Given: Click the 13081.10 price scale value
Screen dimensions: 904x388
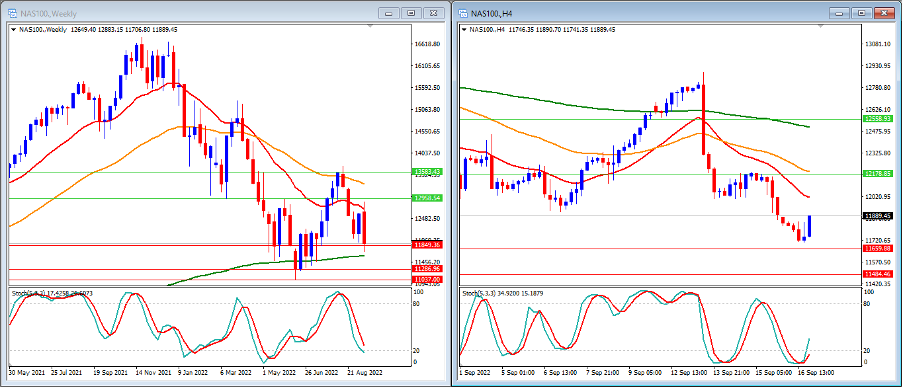Looking at the screenshot, I should click(879, 44).
